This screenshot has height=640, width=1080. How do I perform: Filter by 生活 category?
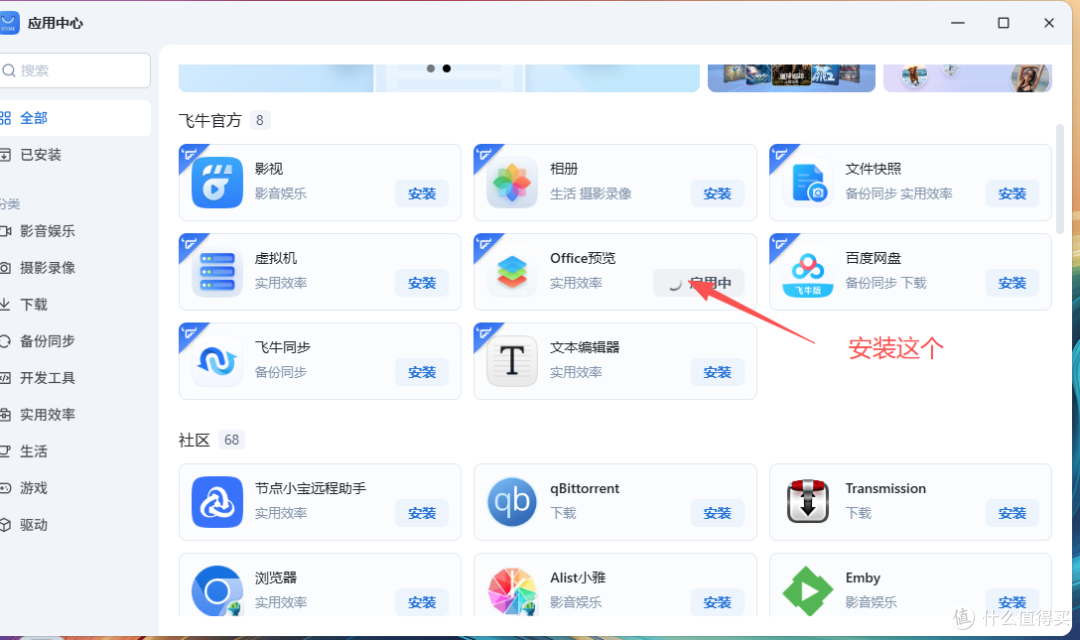[x=75, y=451]
